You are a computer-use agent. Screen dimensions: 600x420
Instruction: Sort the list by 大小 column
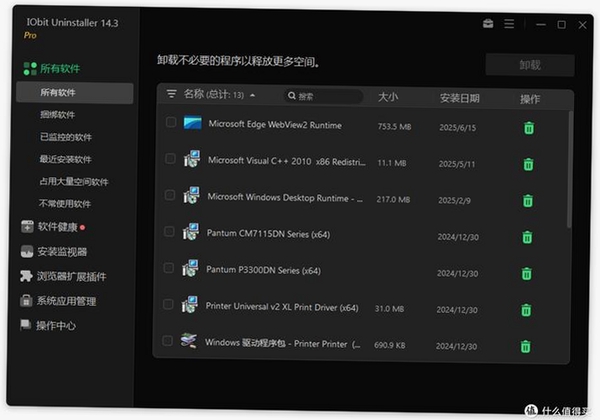[388, 97]
